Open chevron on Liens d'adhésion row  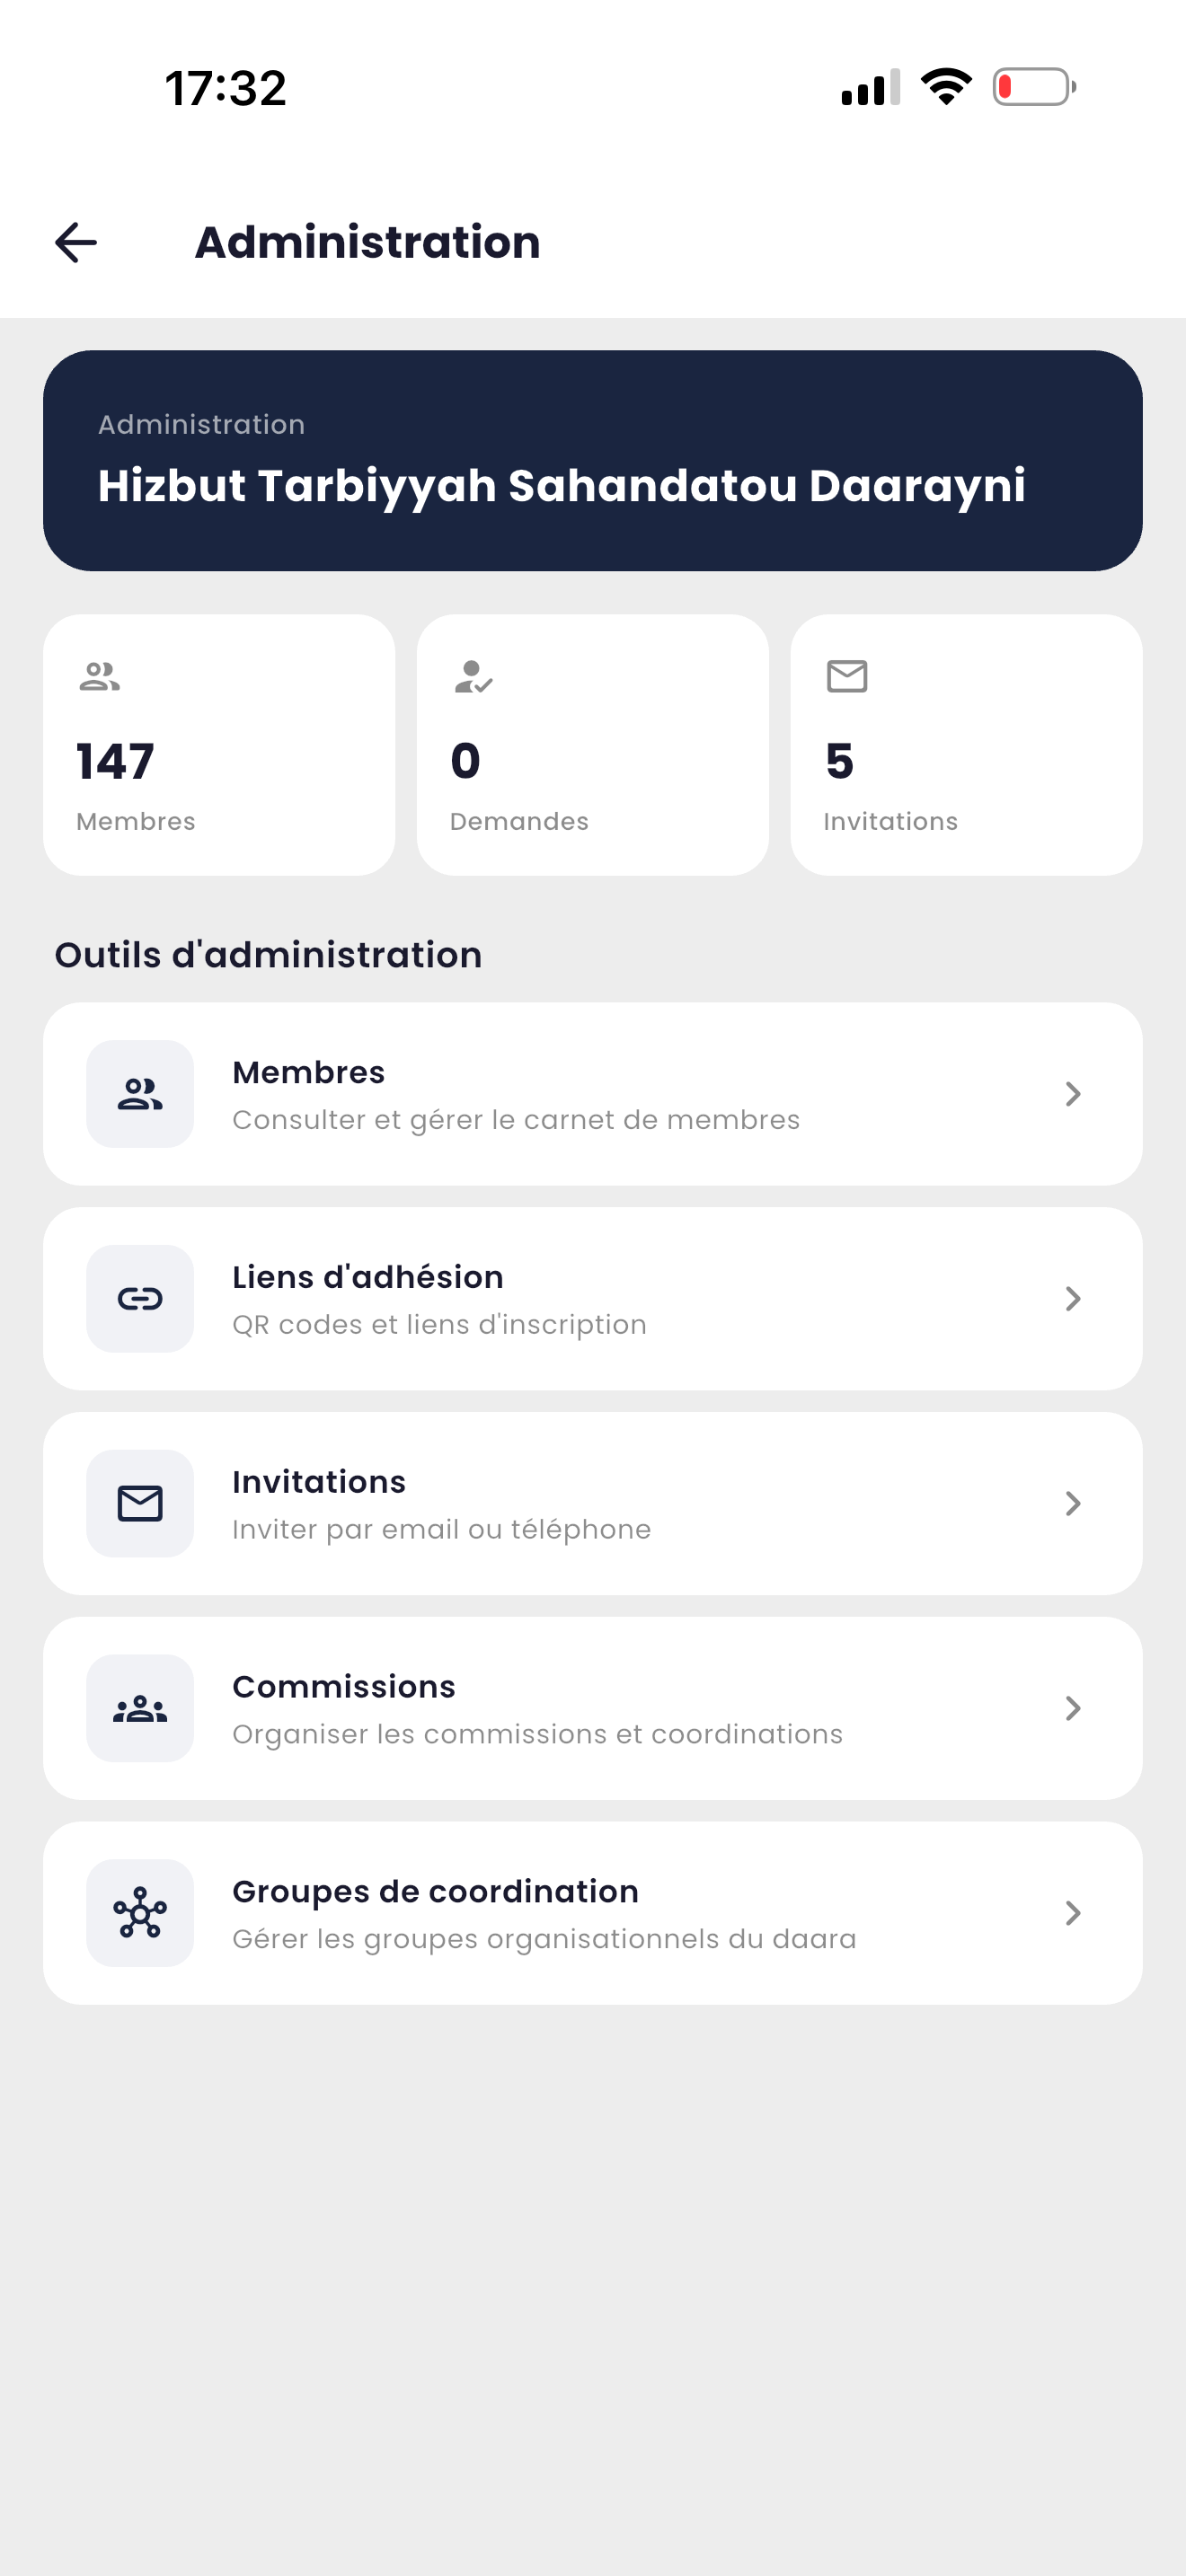(1073, 1299)
